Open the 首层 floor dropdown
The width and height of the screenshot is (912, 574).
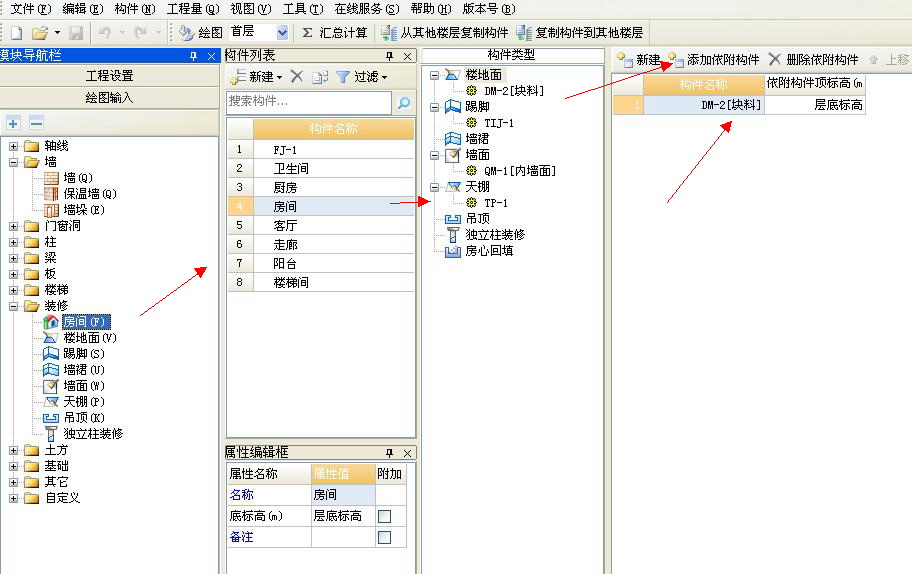click(282, 33)
